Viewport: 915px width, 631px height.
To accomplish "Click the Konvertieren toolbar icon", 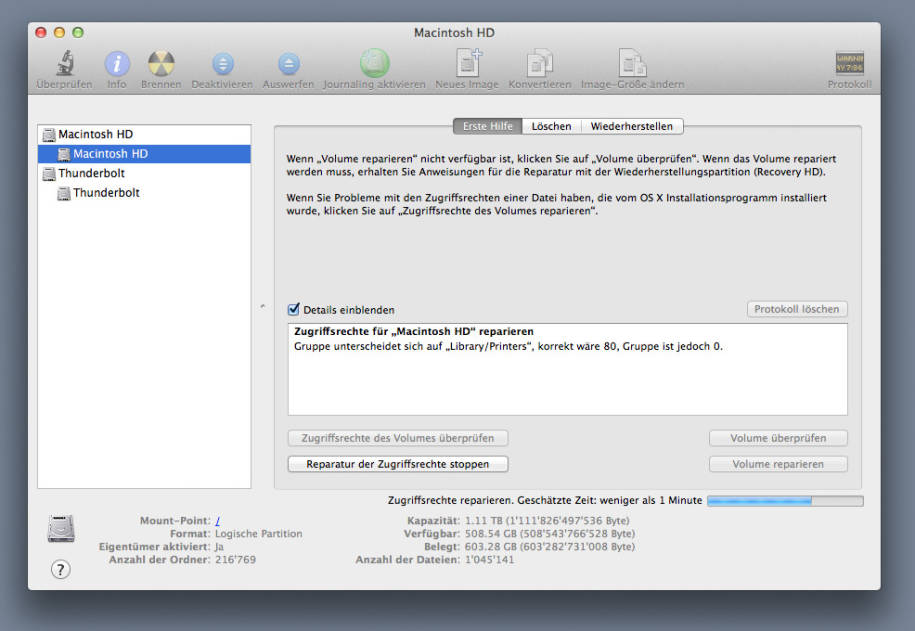I will coord(540,63).
